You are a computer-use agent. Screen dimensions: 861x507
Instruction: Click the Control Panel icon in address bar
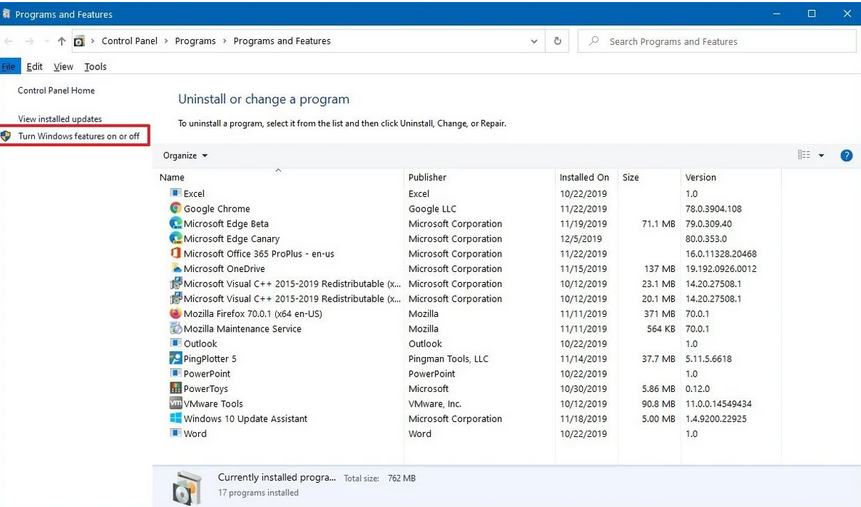(79, 41)
